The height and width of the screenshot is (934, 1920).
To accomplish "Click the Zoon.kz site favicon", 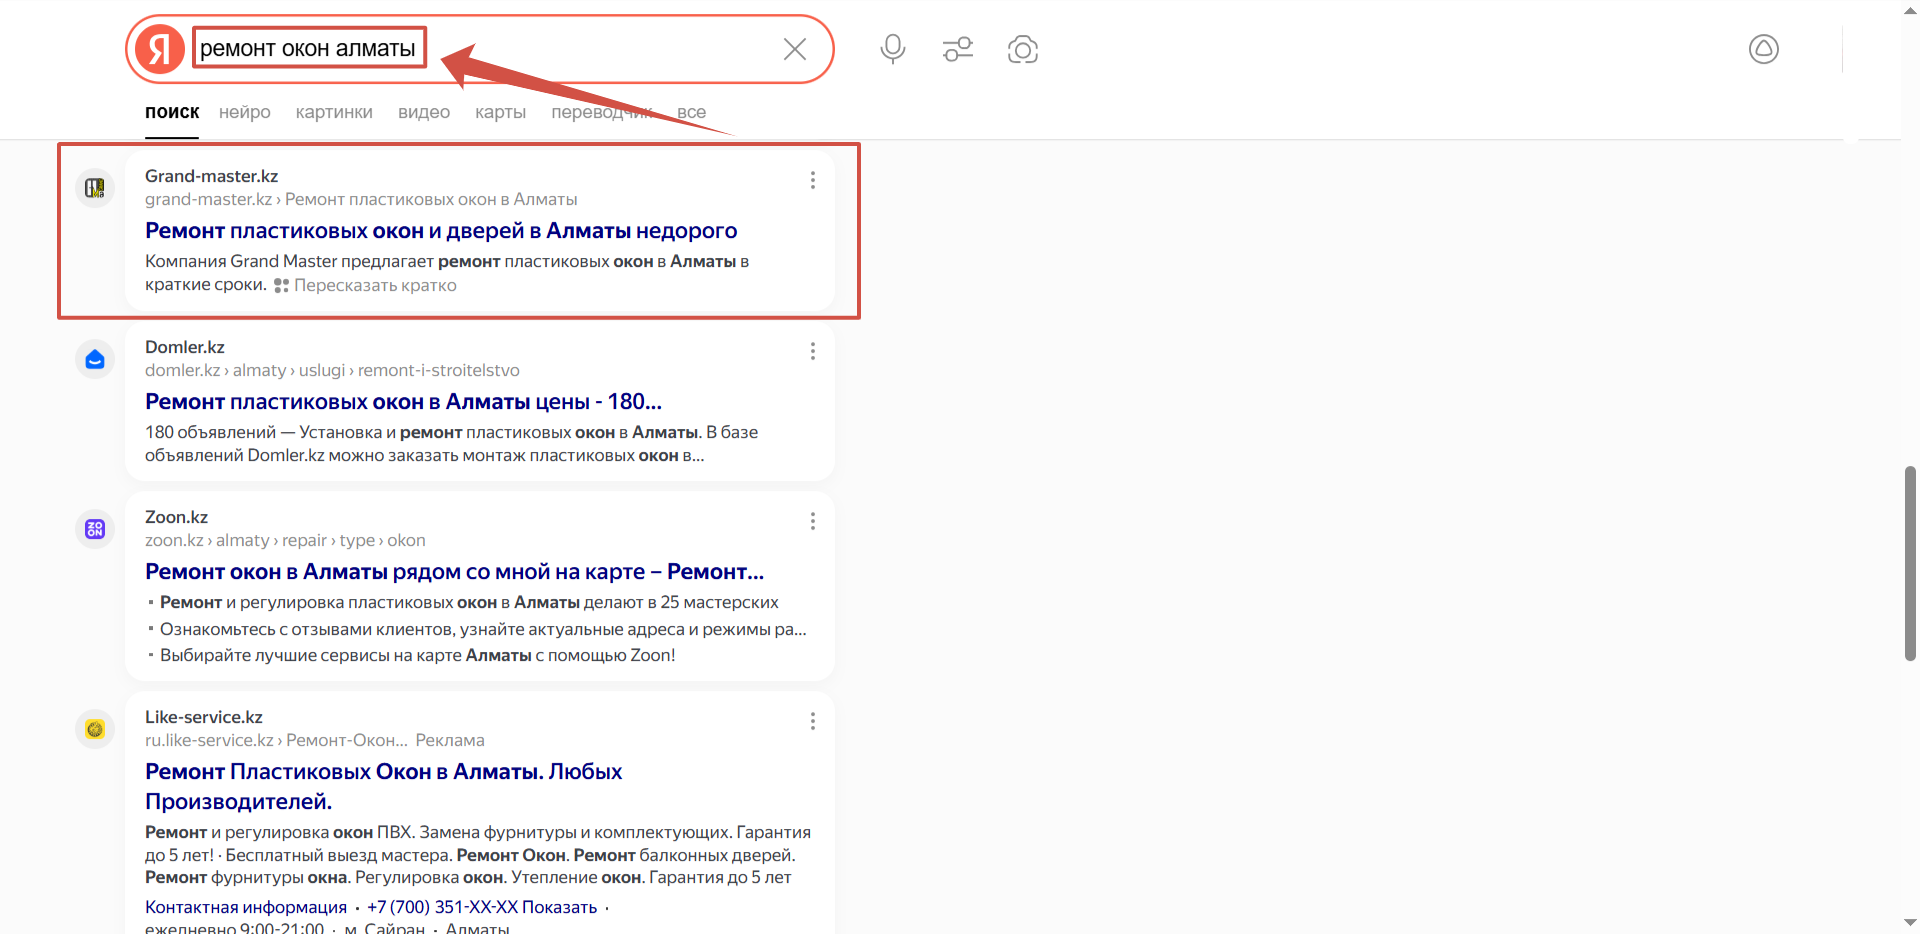I will coord(95,529).
